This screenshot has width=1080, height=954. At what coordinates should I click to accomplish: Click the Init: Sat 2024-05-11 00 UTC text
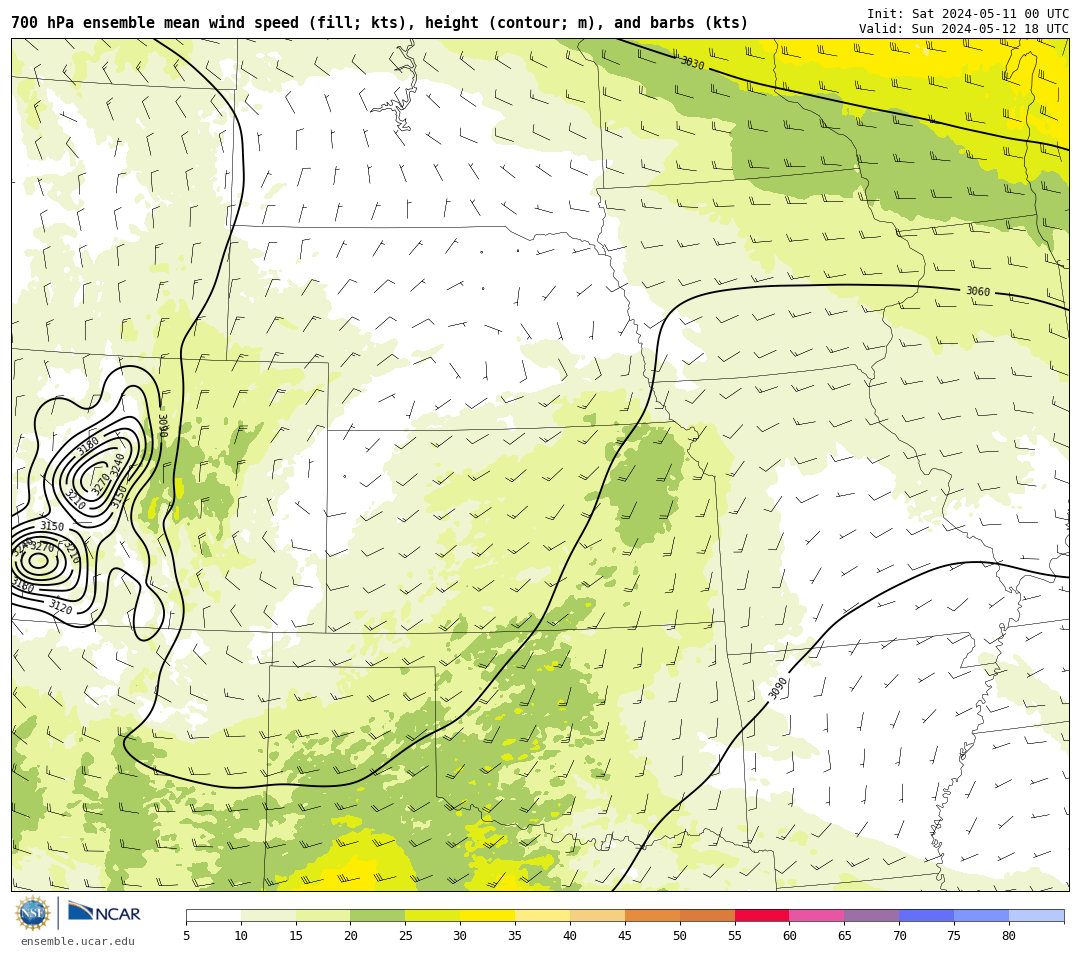968,14
